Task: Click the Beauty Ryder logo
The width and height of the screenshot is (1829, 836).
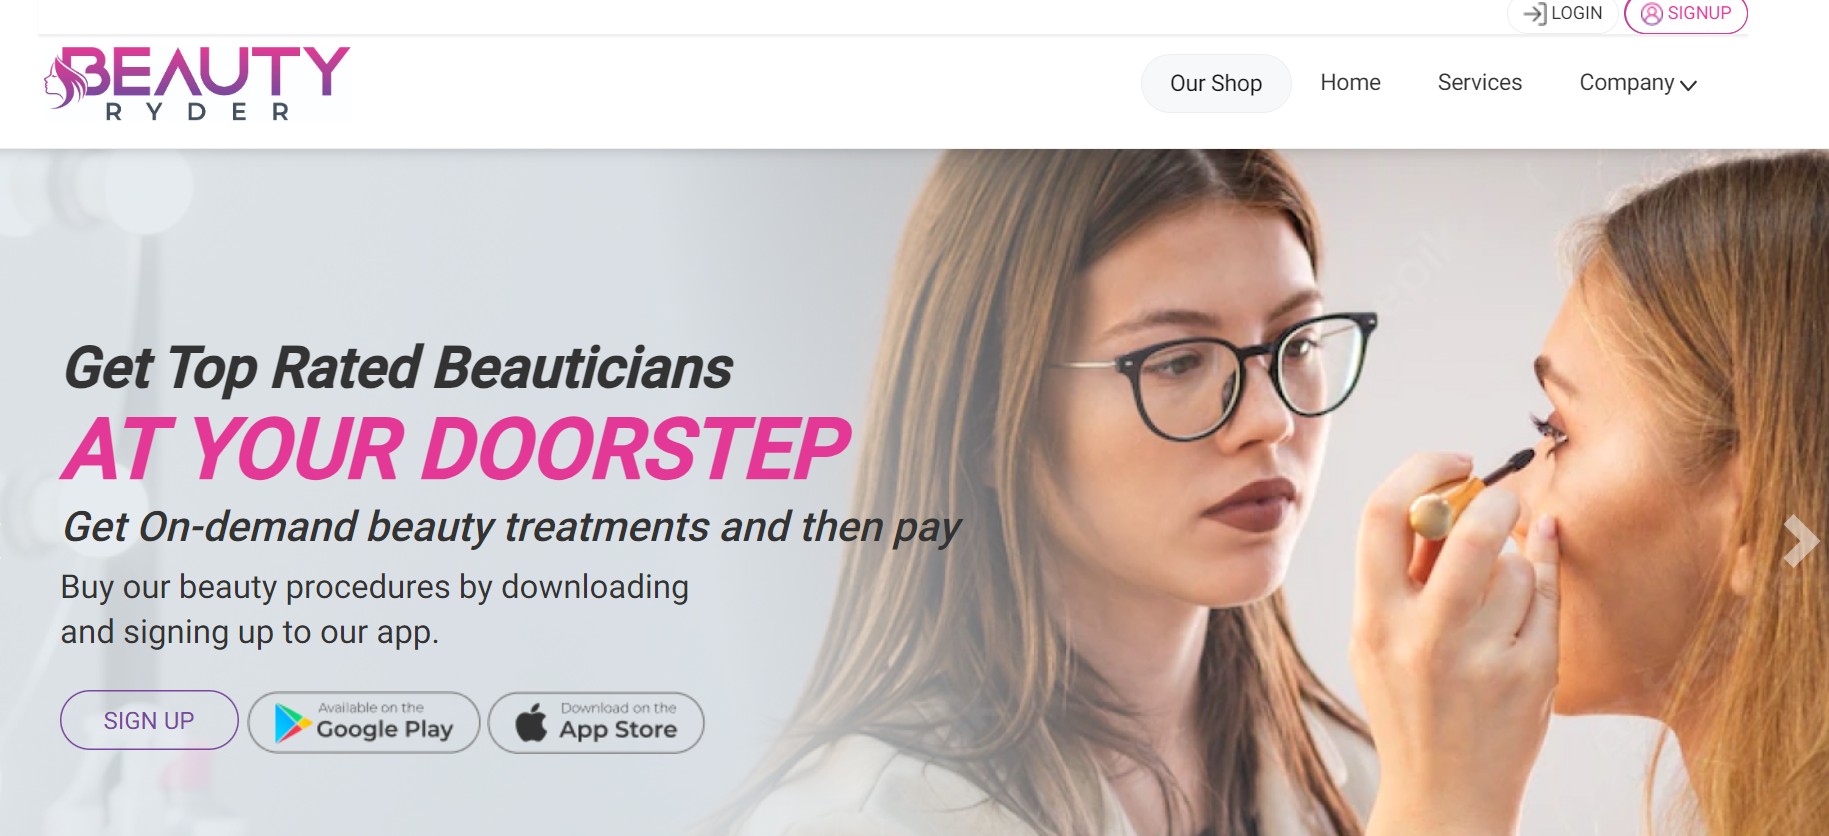Action: 196,84
